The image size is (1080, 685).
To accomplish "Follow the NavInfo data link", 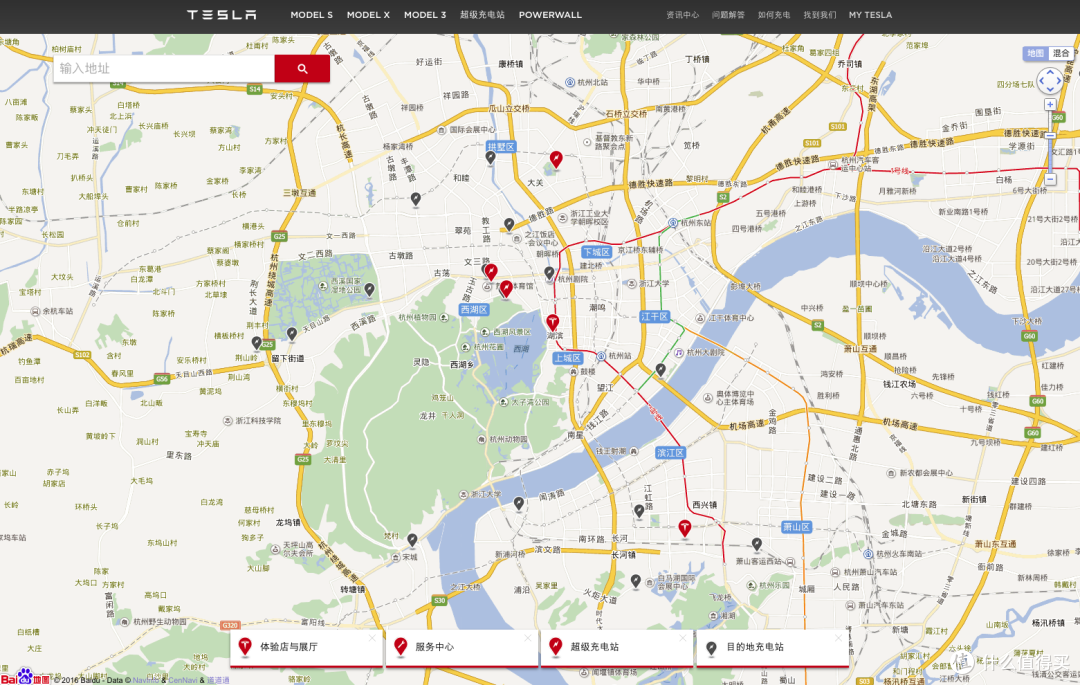I will coord(146,680).
